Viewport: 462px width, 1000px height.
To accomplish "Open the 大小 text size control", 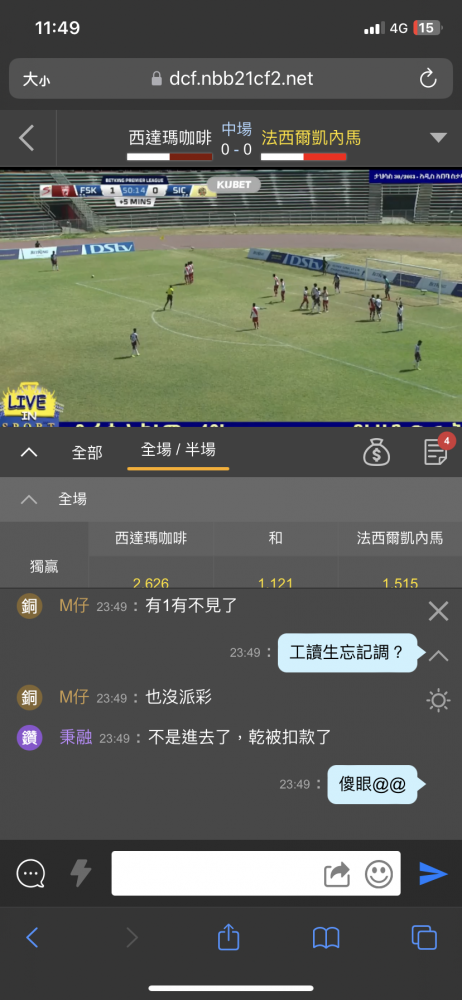I will tap(36, 79).
